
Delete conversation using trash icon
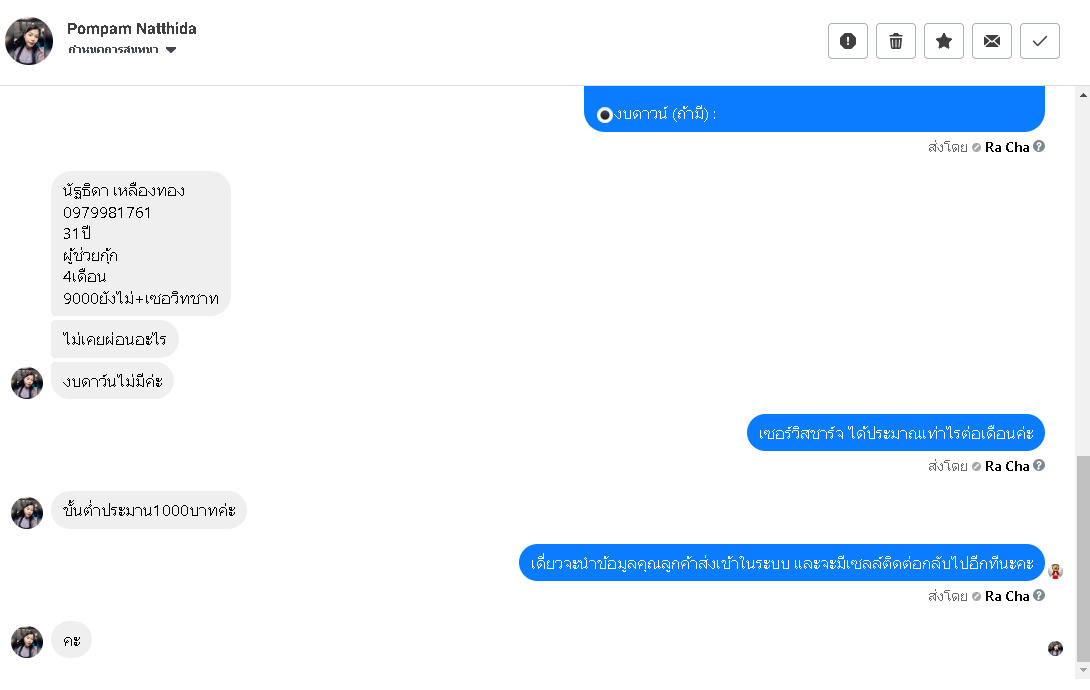click(896, 41)
